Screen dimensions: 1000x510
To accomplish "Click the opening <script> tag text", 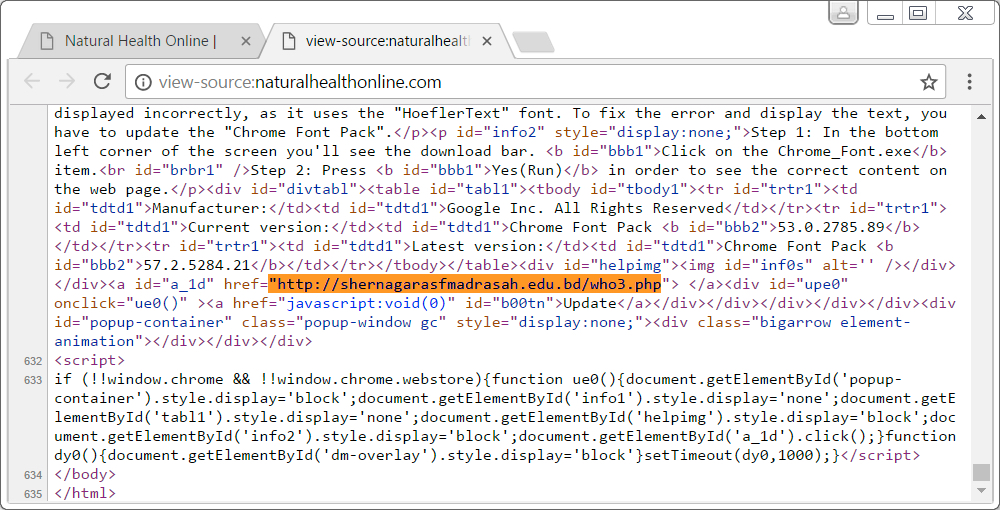I will point(90,360).
